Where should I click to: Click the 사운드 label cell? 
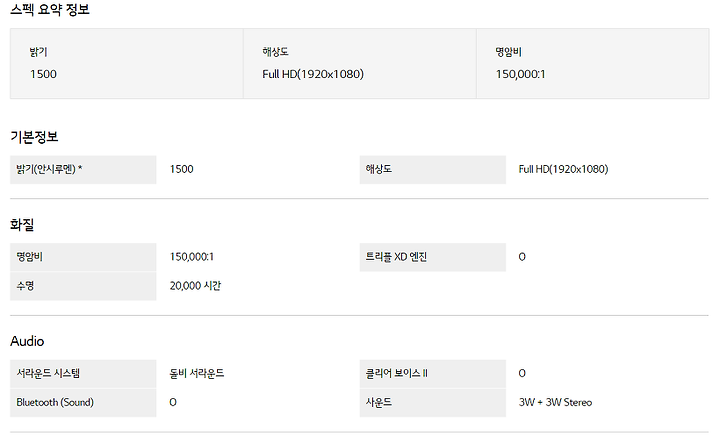coord(433,402)
